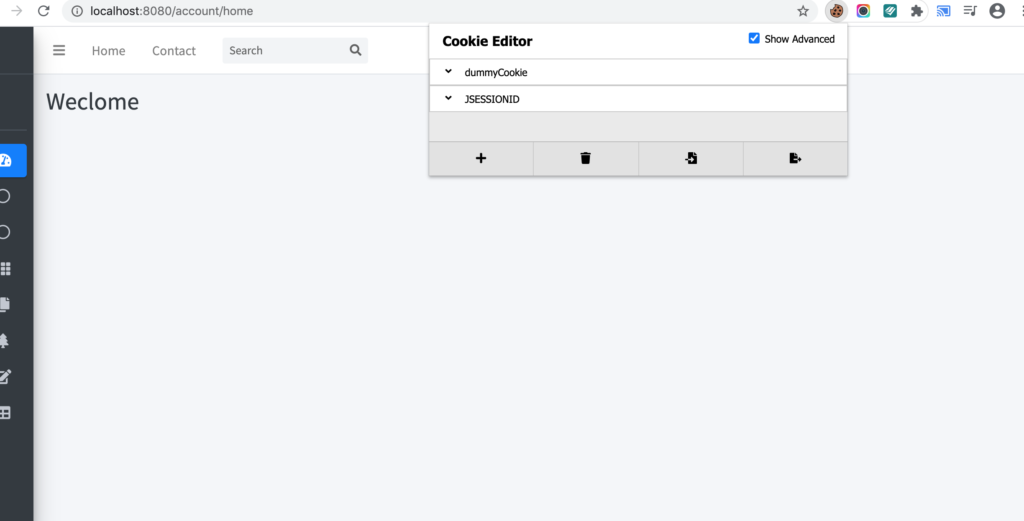Open the dashboard icon in sidebar
This screenshot has height=521, width=1024.
click(x=6, y=160)
